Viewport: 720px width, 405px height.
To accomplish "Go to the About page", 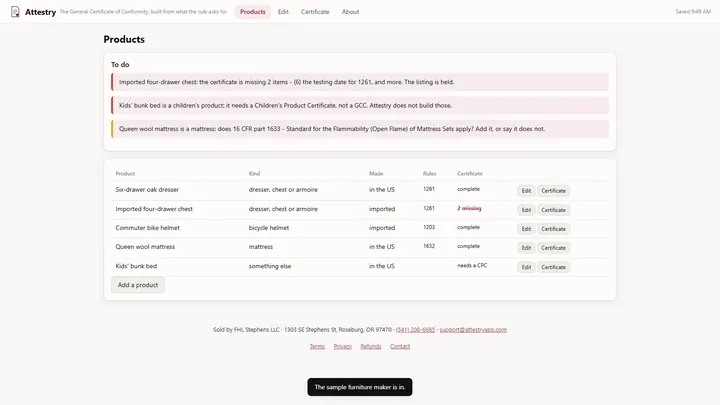I will point(350,12).
